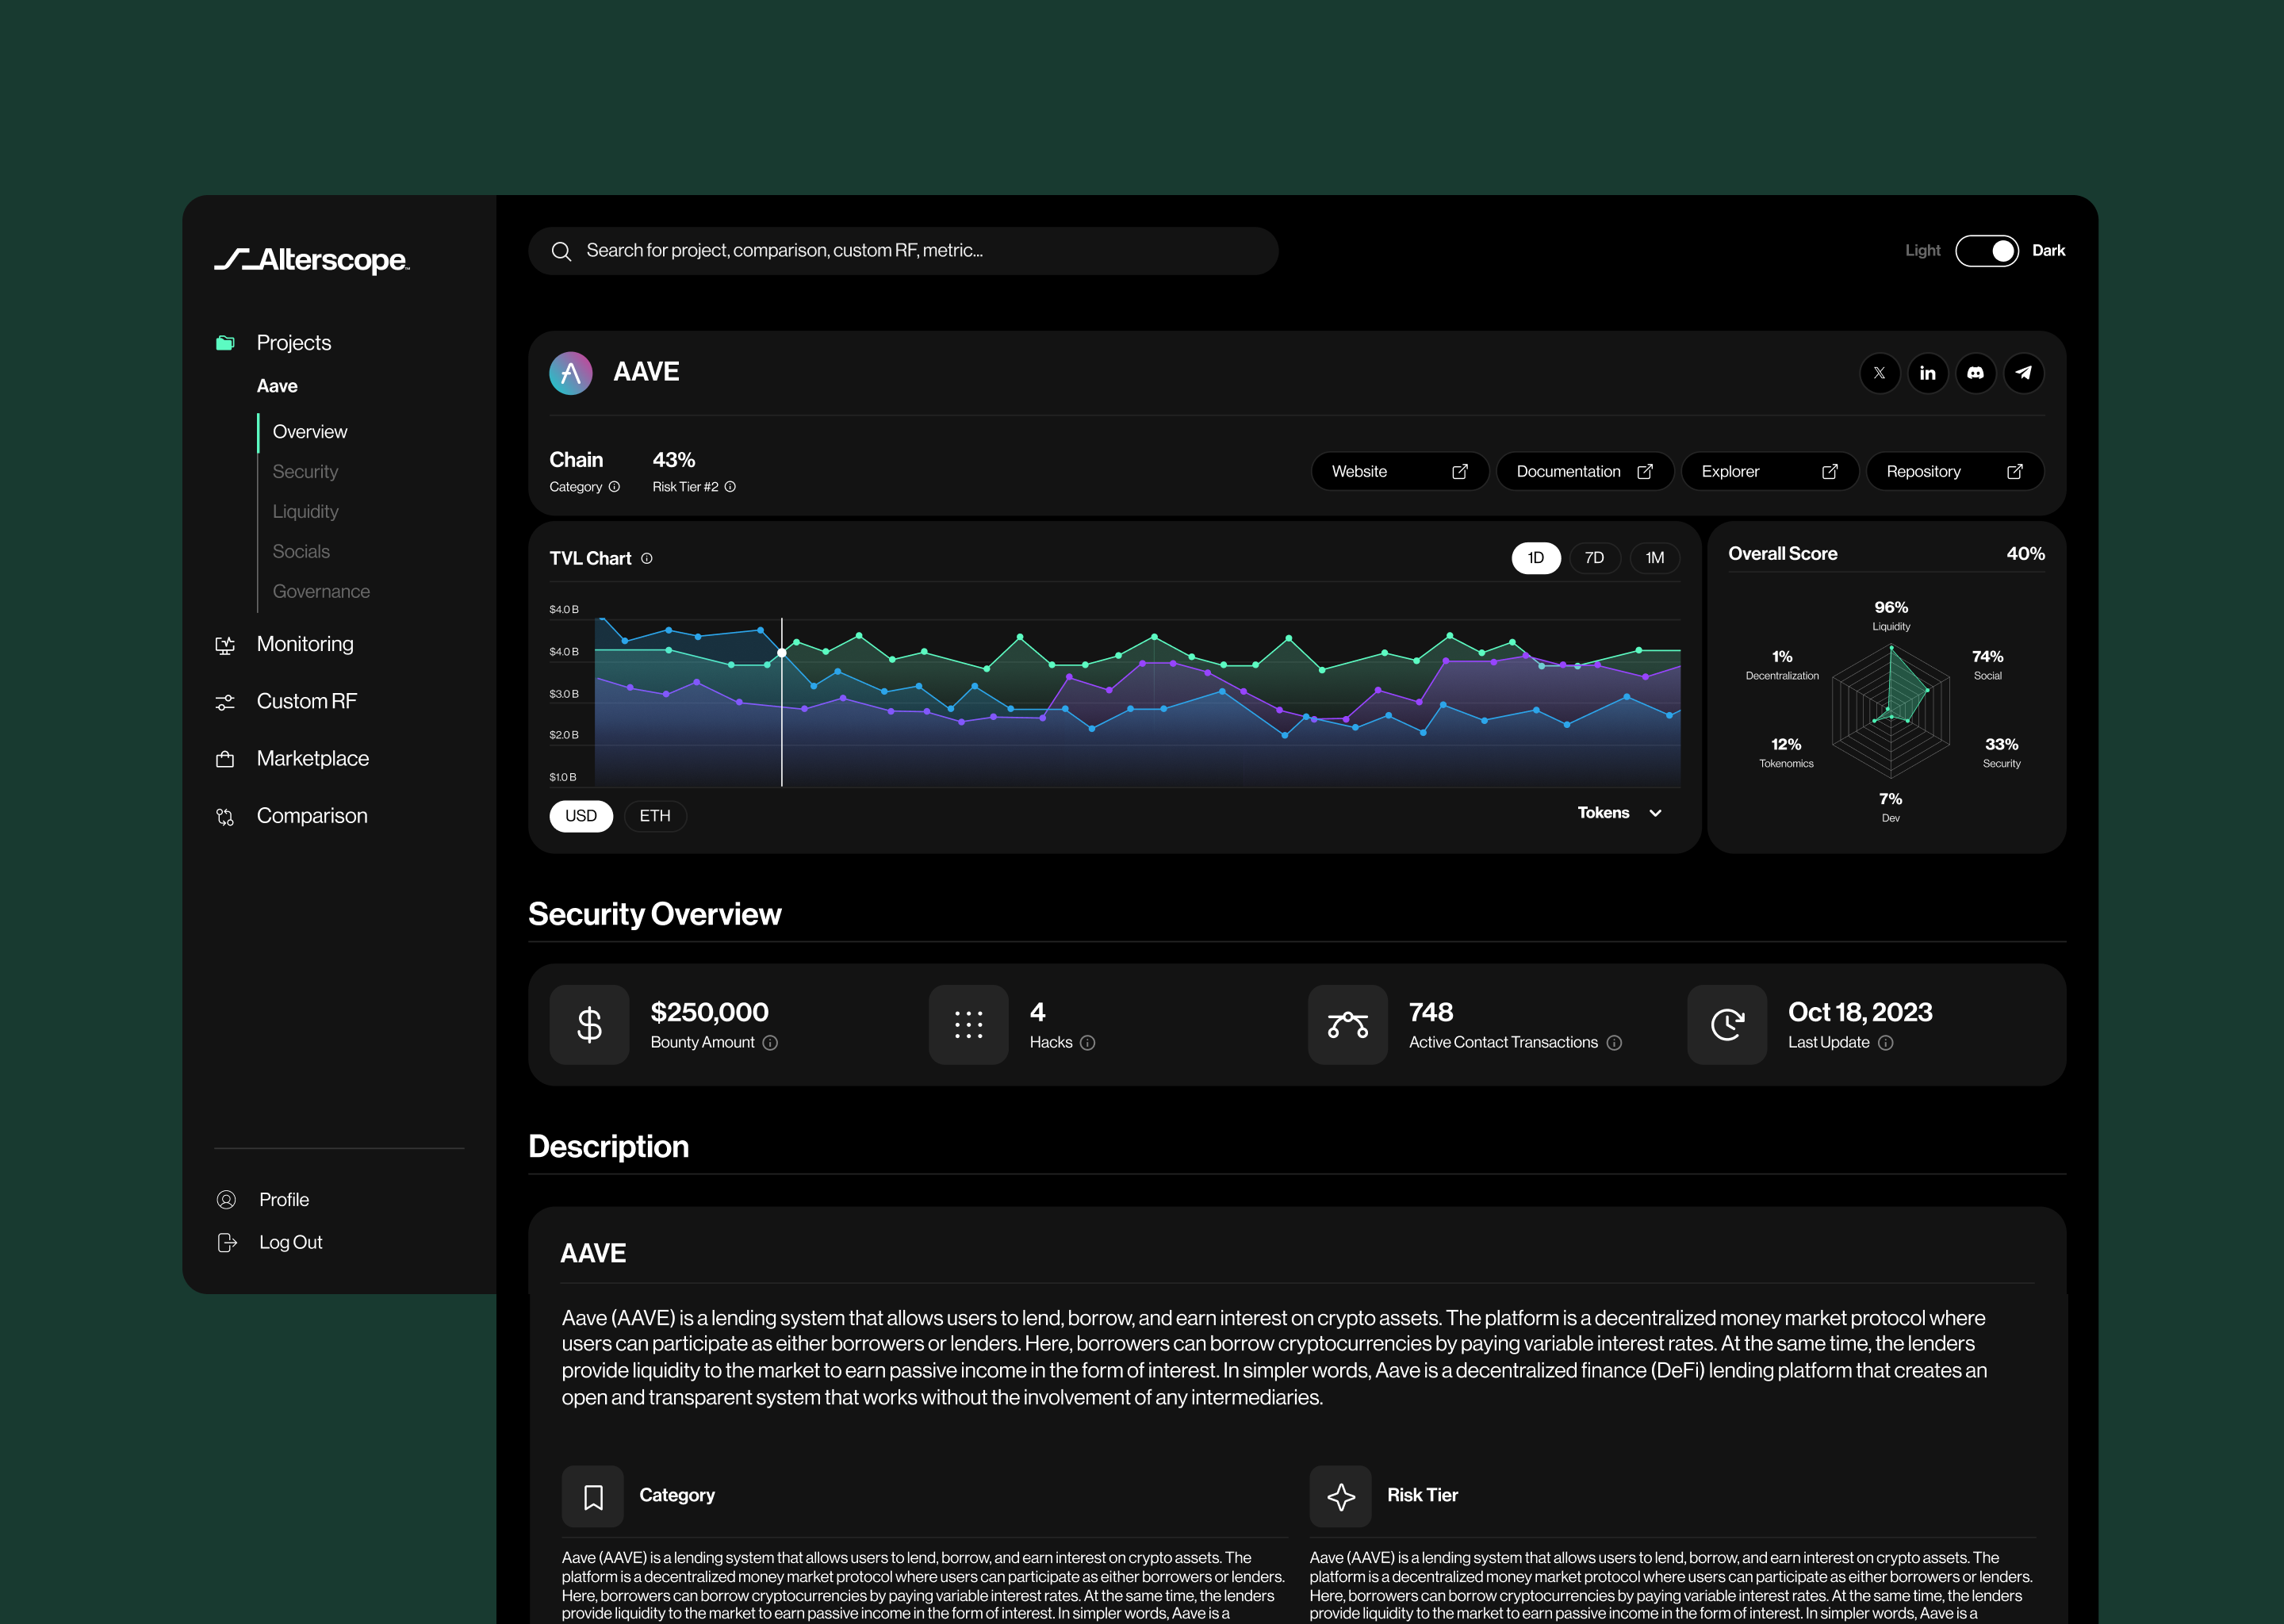Viewport: 2284px width, 1624px height.
Task: Open the Telegram icon for AAVE
Action: pyautogui.click(x=2024, y=372)
